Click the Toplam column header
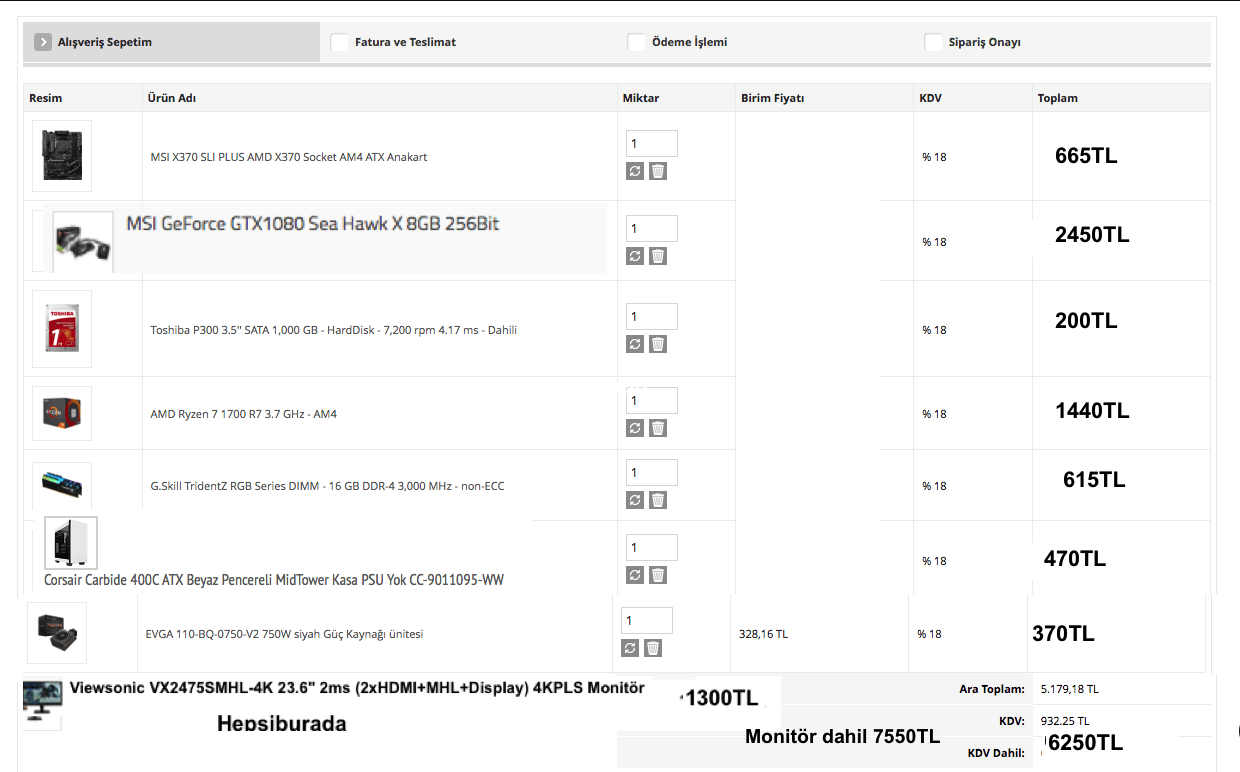The height and width of the screenshot is (772, 1240). tap(1058, 98)
